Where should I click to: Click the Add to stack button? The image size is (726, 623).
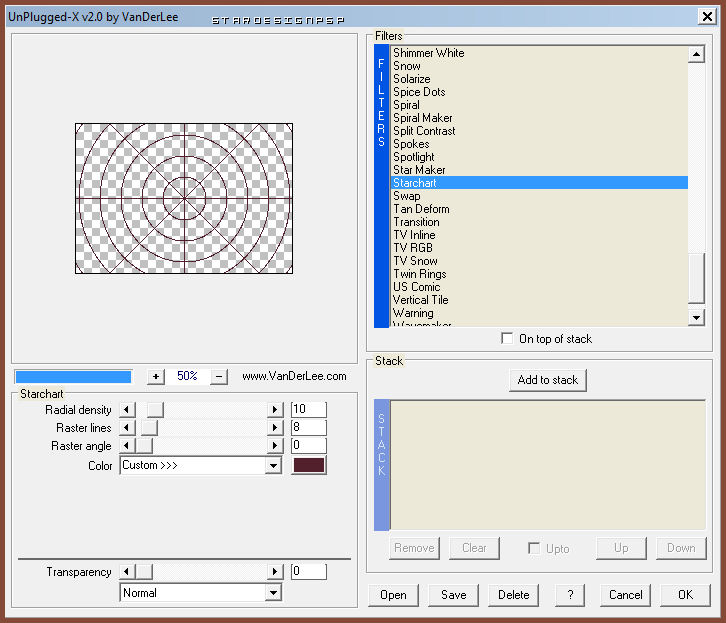(547, 380)
